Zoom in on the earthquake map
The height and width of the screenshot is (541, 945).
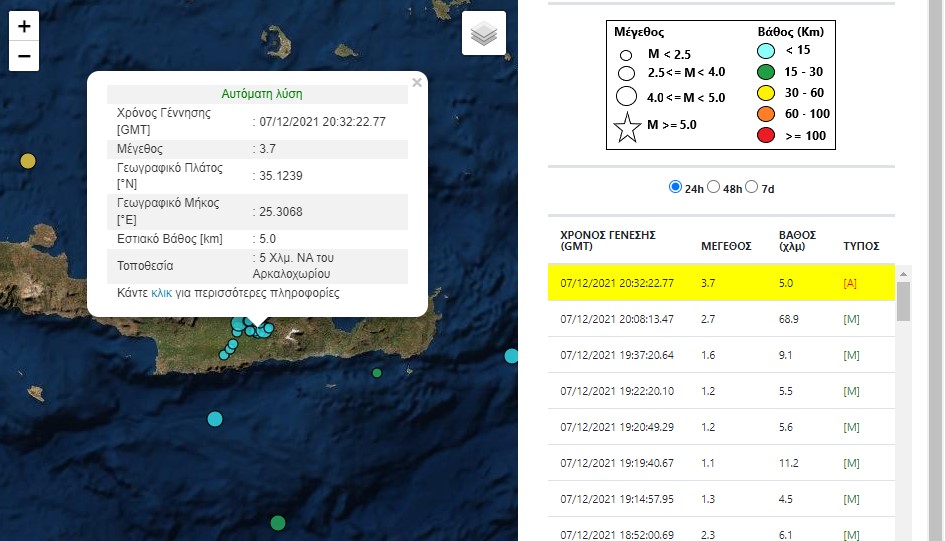coord(24,27)
